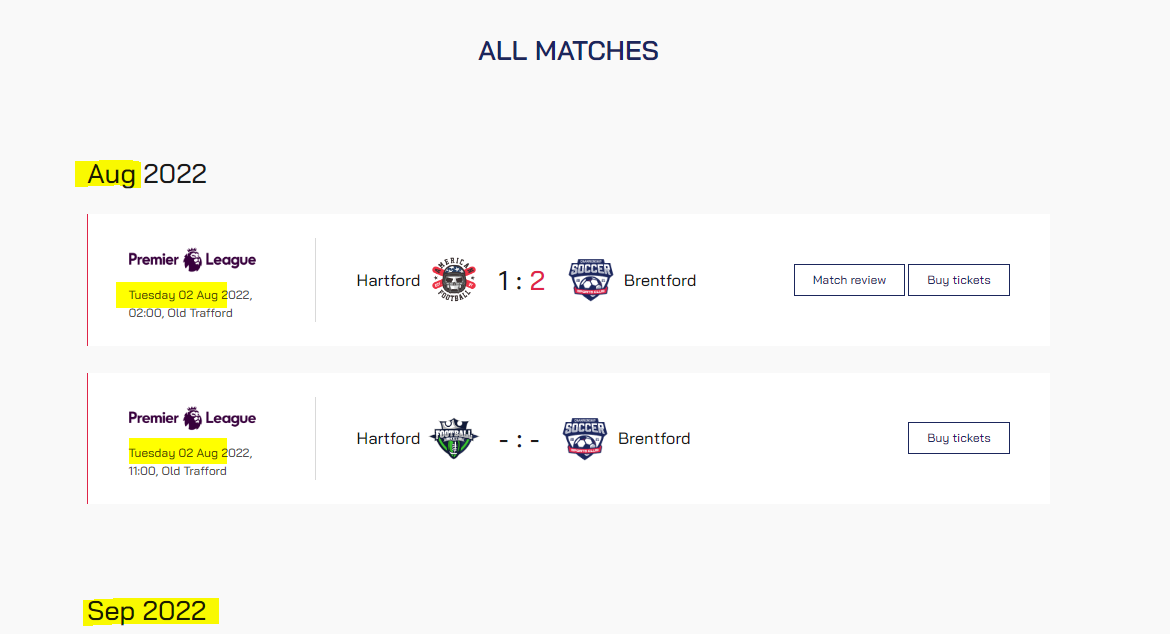Select the Brentford name in the unplayed match
This screenshot has height=634, width=1170.
click(654, 438)
